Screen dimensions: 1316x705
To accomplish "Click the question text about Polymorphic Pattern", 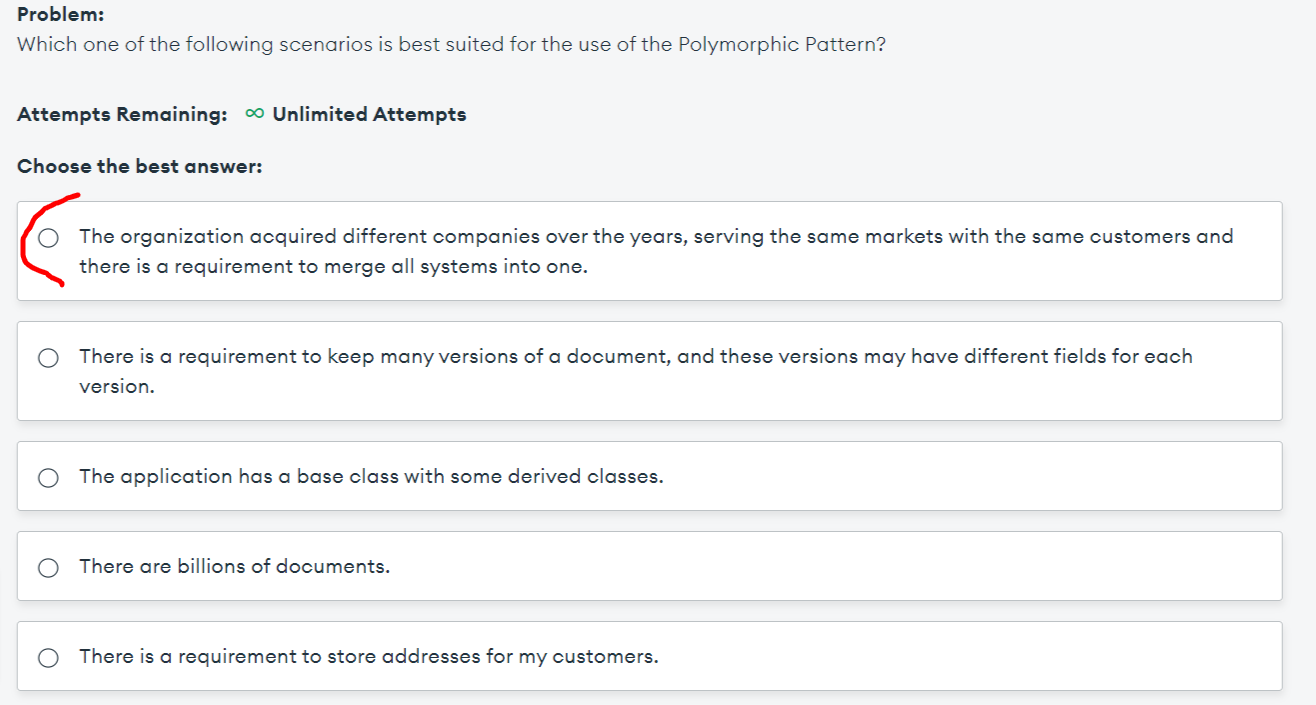I will (x=450, y=45).
